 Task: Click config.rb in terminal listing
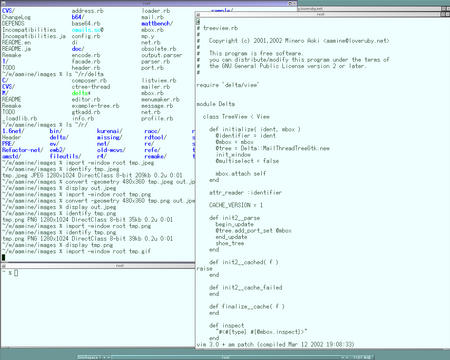[x=86, y=36]
